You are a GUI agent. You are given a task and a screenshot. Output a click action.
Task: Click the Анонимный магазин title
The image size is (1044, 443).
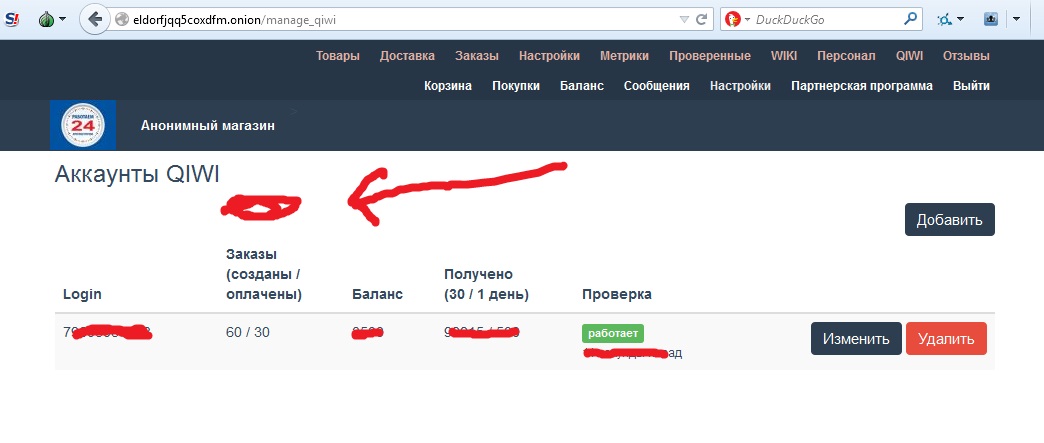pos(208,125)
